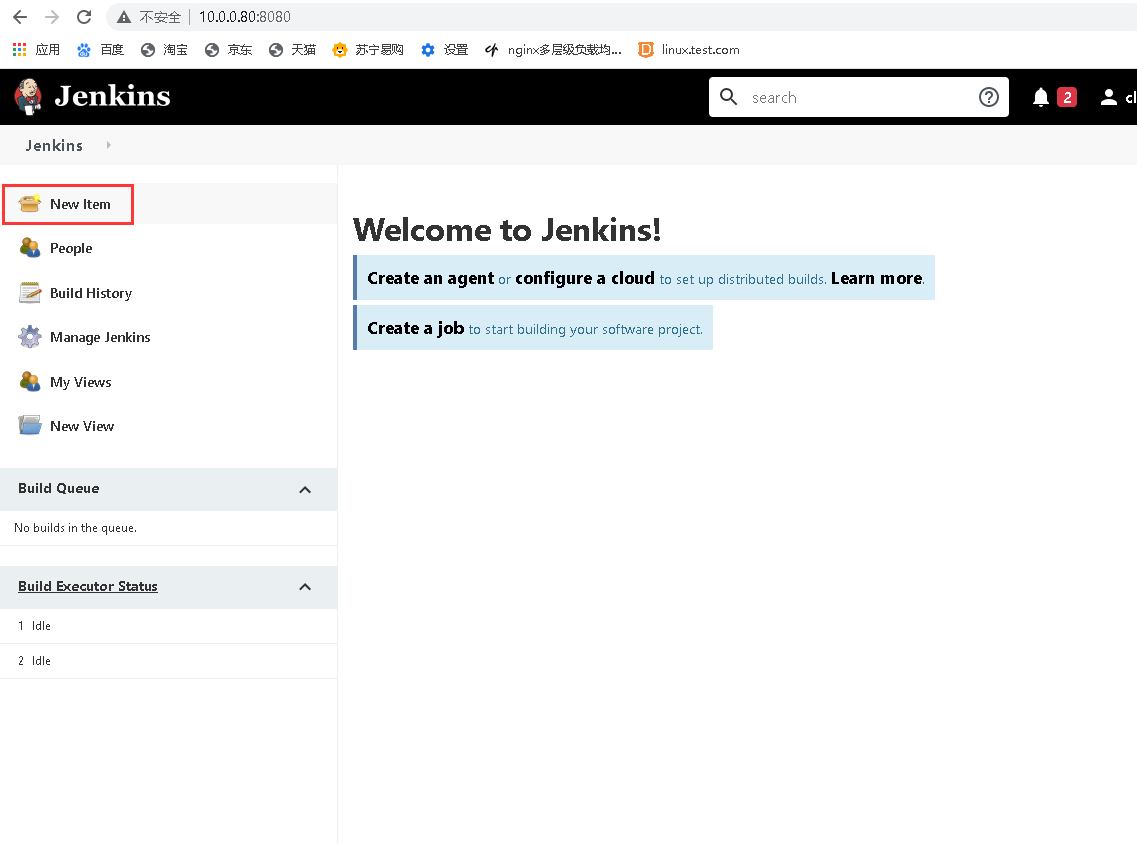Image resolution: width=1137 pixels, height=844 pixels.
Task: Click the configure a cloud link
Action: click(x=584, y=278)
